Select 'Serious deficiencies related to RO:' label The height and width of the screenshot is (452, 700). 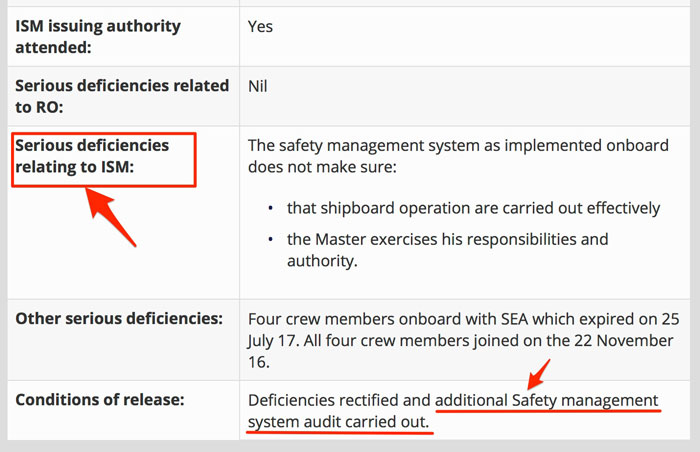click(122, 97)
